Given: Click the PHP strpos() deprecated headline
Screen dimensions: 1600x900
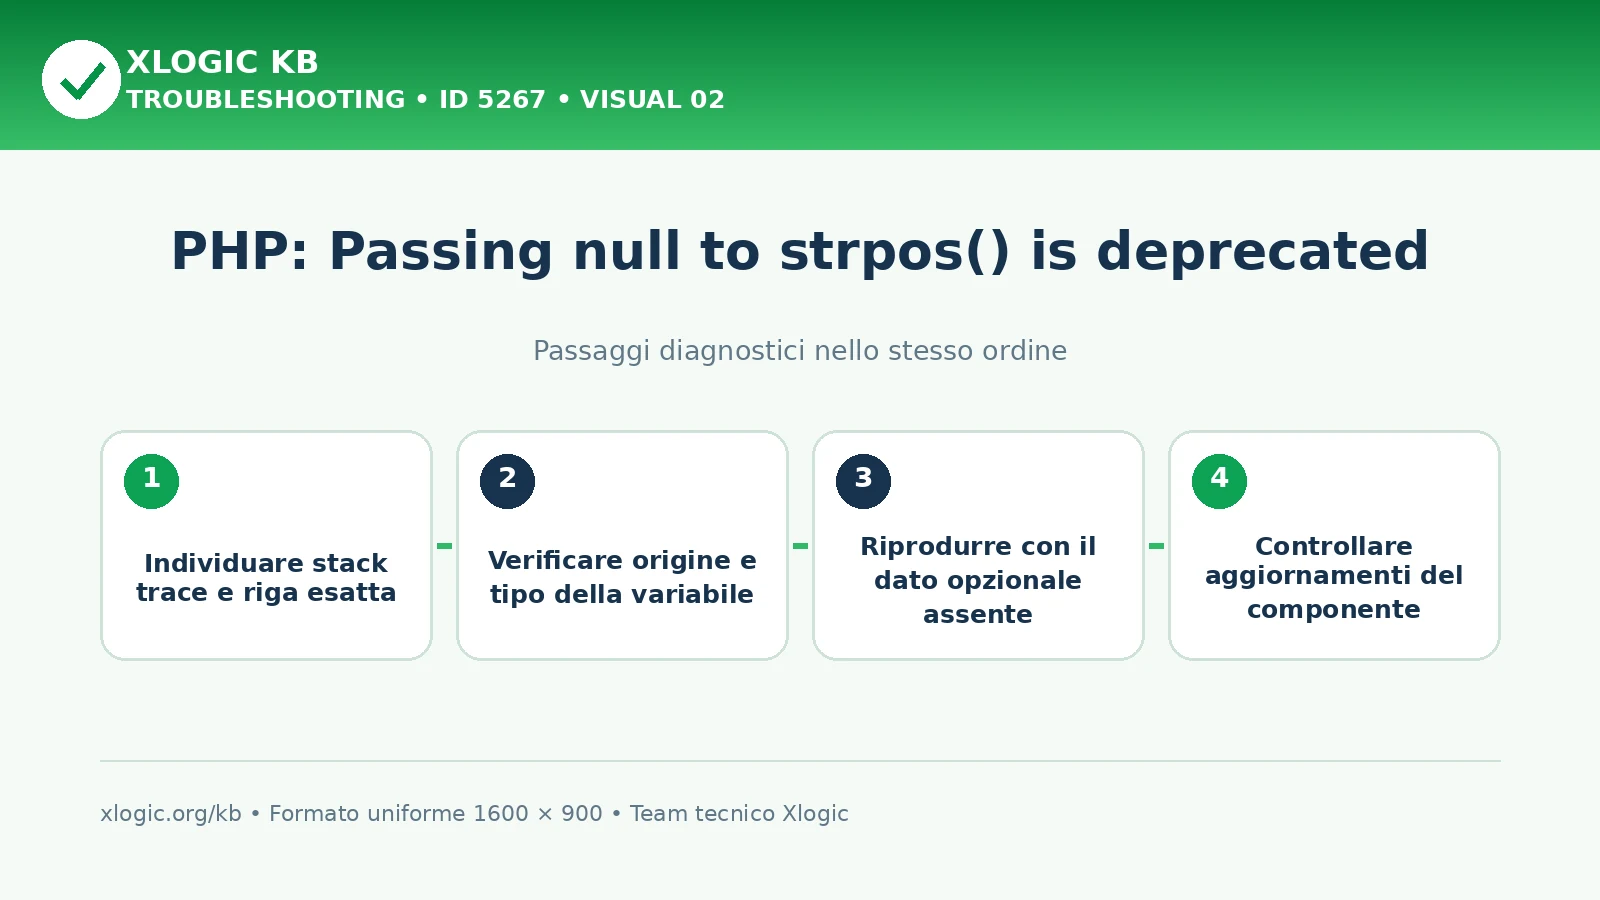Looking at the screenshot, I should pyautogui.click(x=800, y=251).
